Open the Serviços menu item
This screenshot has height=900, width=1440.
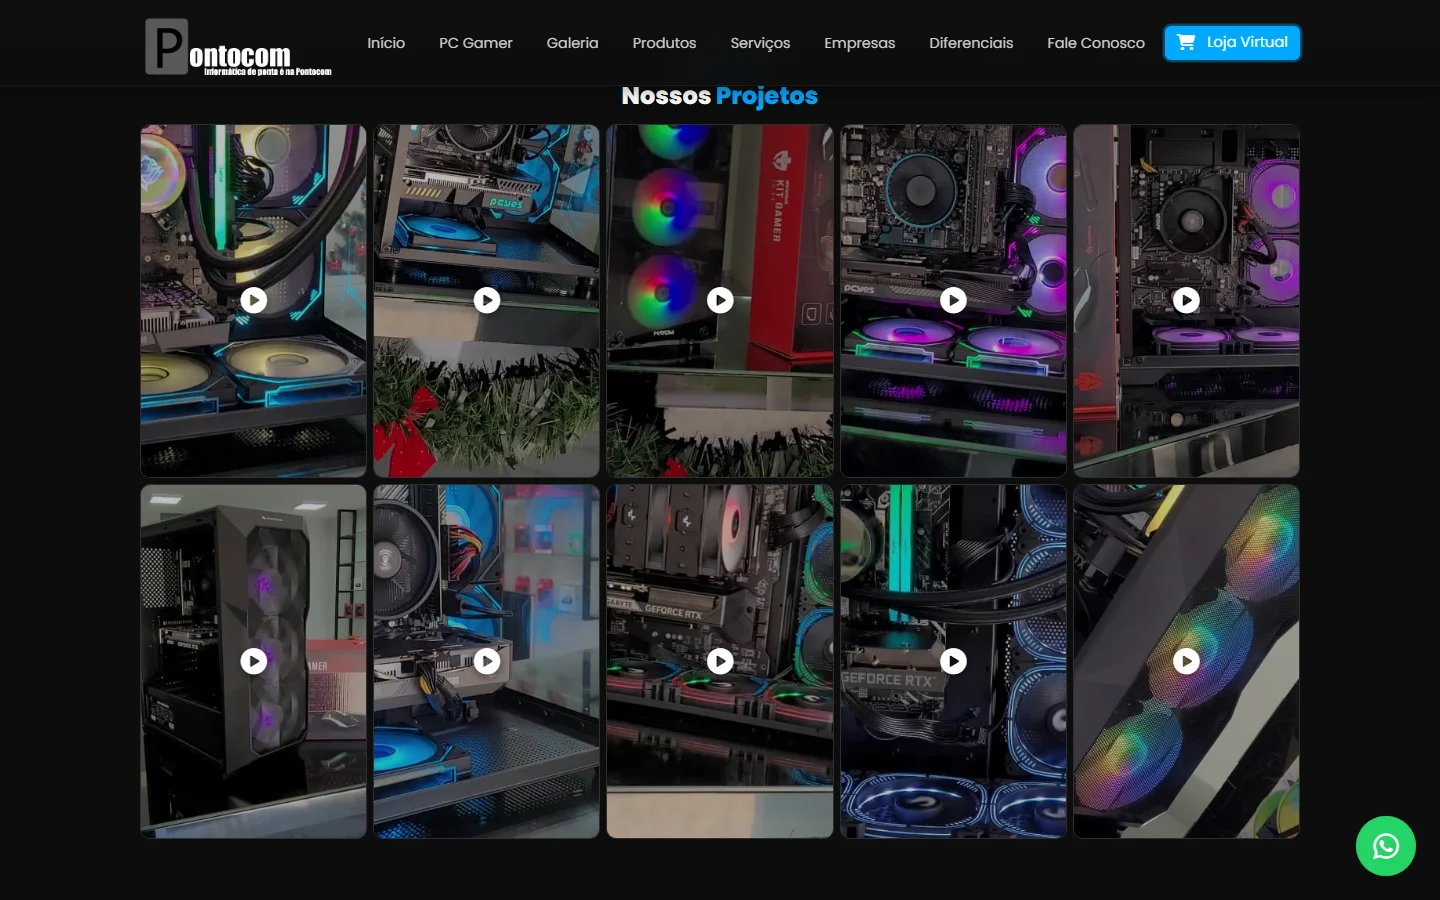coord(760,43)
